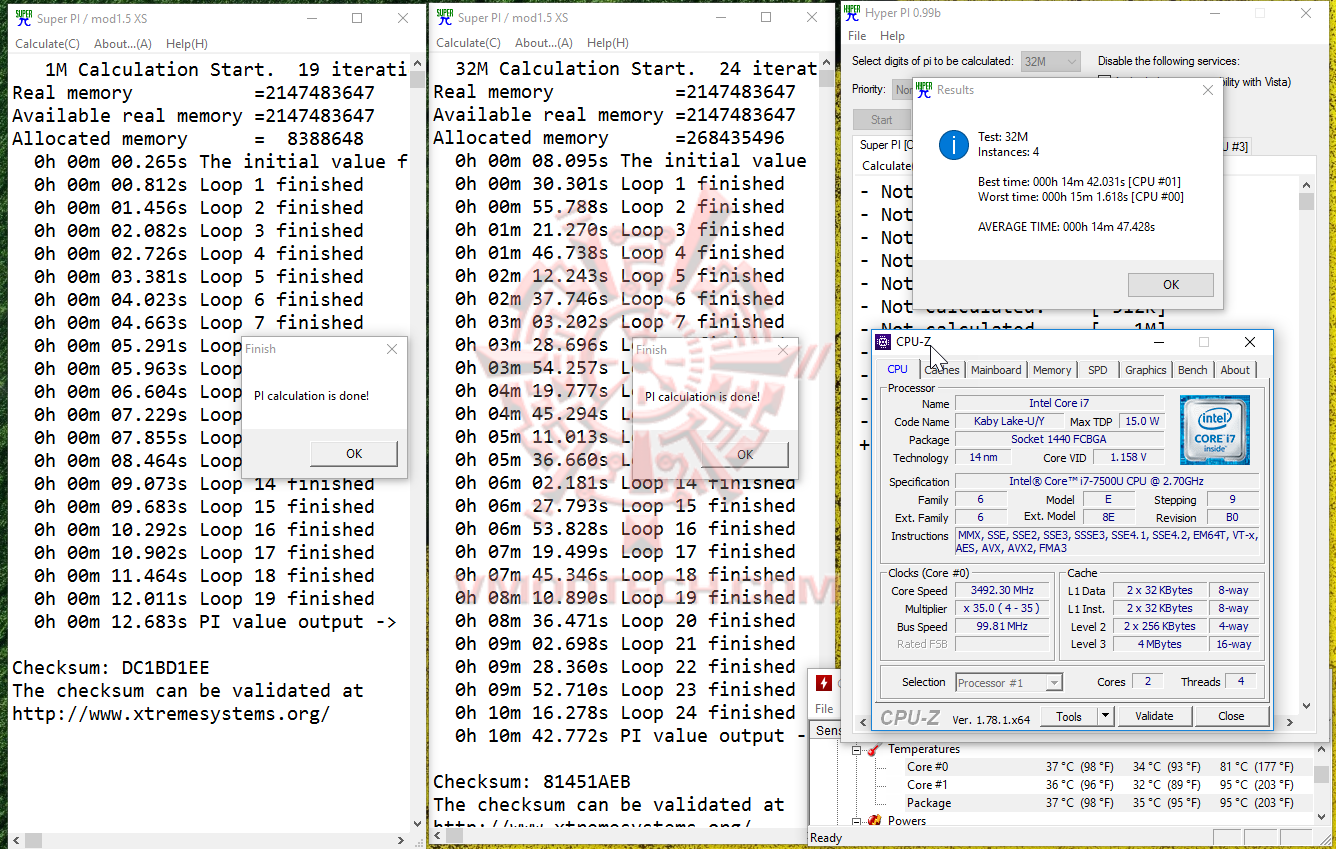Image resolution: width=1336 pixels, height=849 pixels.
Task: Click OK in the 32M Finish dialog
Action: 745,454
